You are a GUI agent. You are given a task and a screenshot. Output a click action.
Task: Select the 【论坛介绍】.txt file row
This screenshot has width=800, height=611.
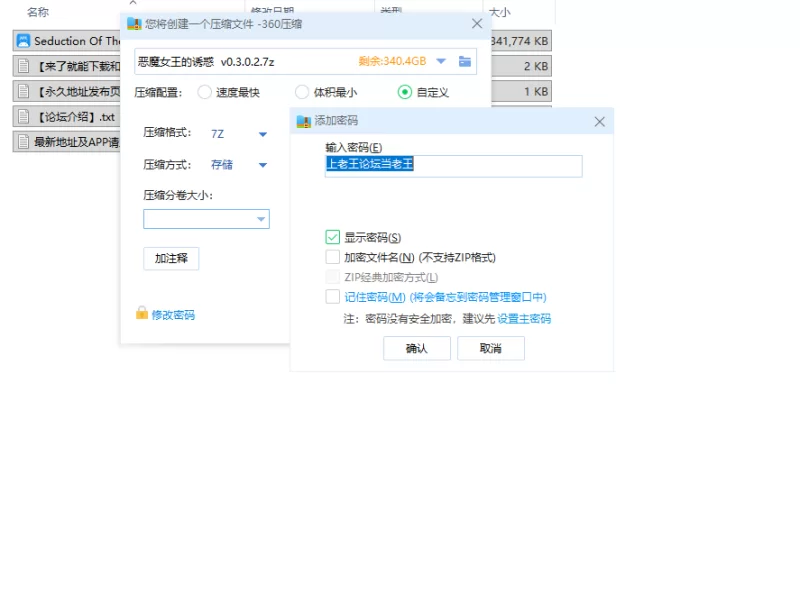(x=66, y=117)
